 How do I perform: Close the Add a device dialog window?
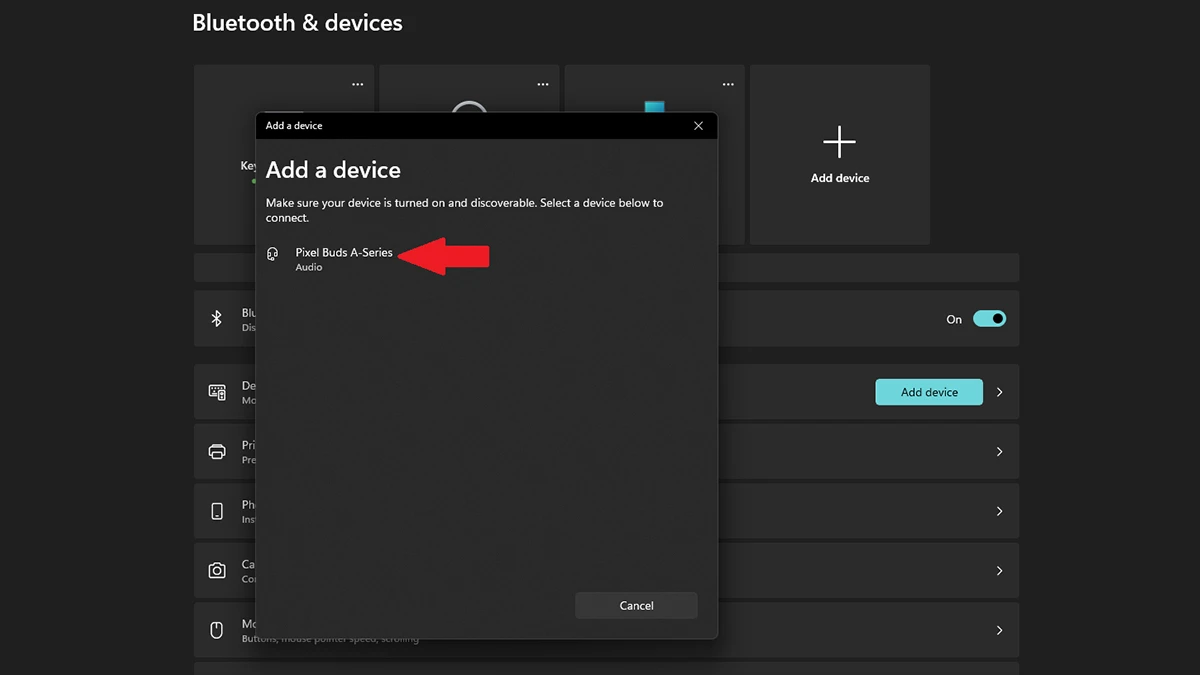click(698, 125)
